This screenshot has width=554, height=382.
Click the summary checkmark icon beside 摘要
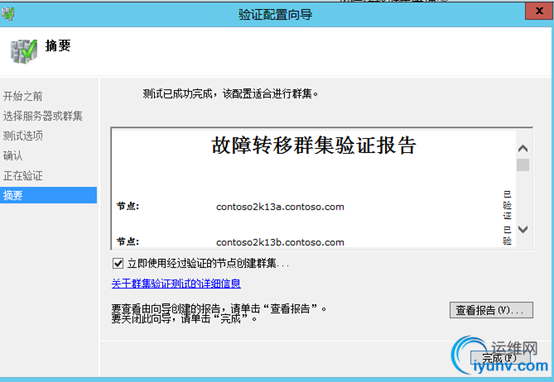24,51
